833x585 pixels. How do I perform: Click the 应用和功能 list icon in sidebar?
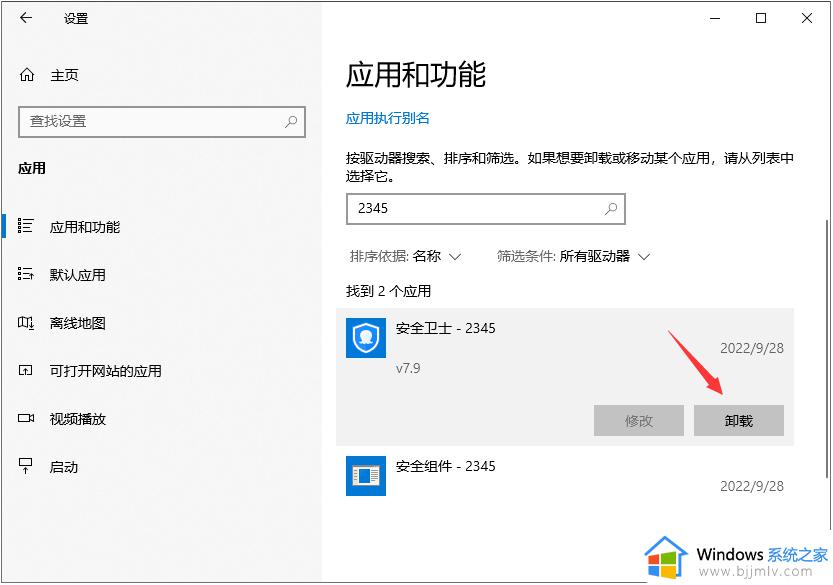[x=26, y=226]
